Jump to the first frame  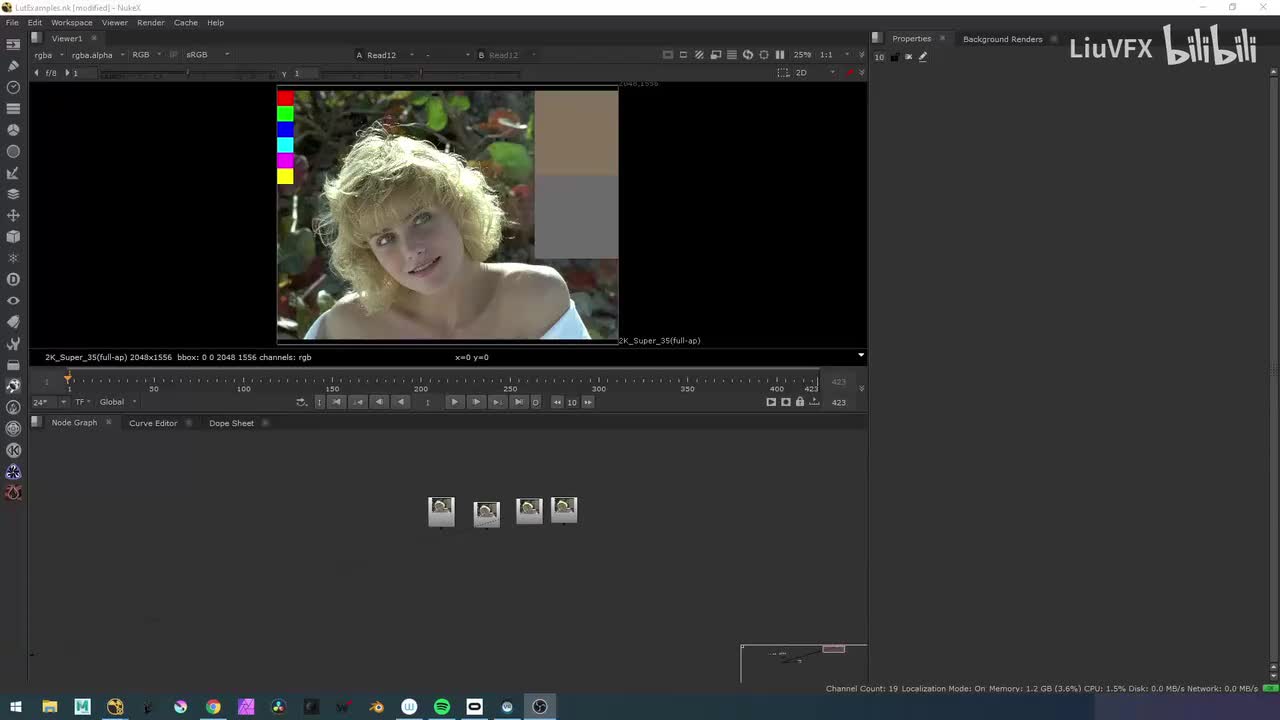click(x=336, y=402)
